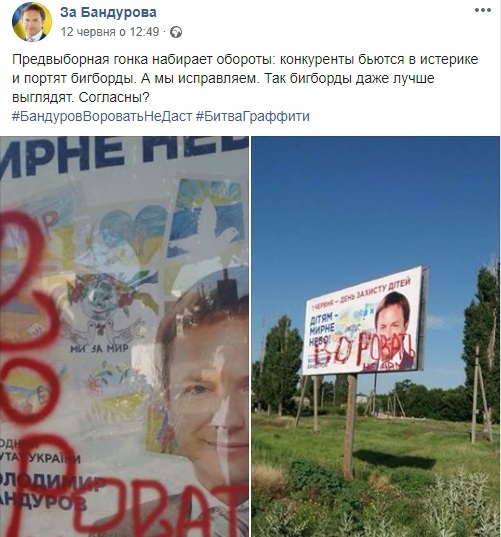Follow the #БандуровВороватьНеДаст hashtag
The image size is (501, 537).
pyautogui.click(x=102, y=116)
